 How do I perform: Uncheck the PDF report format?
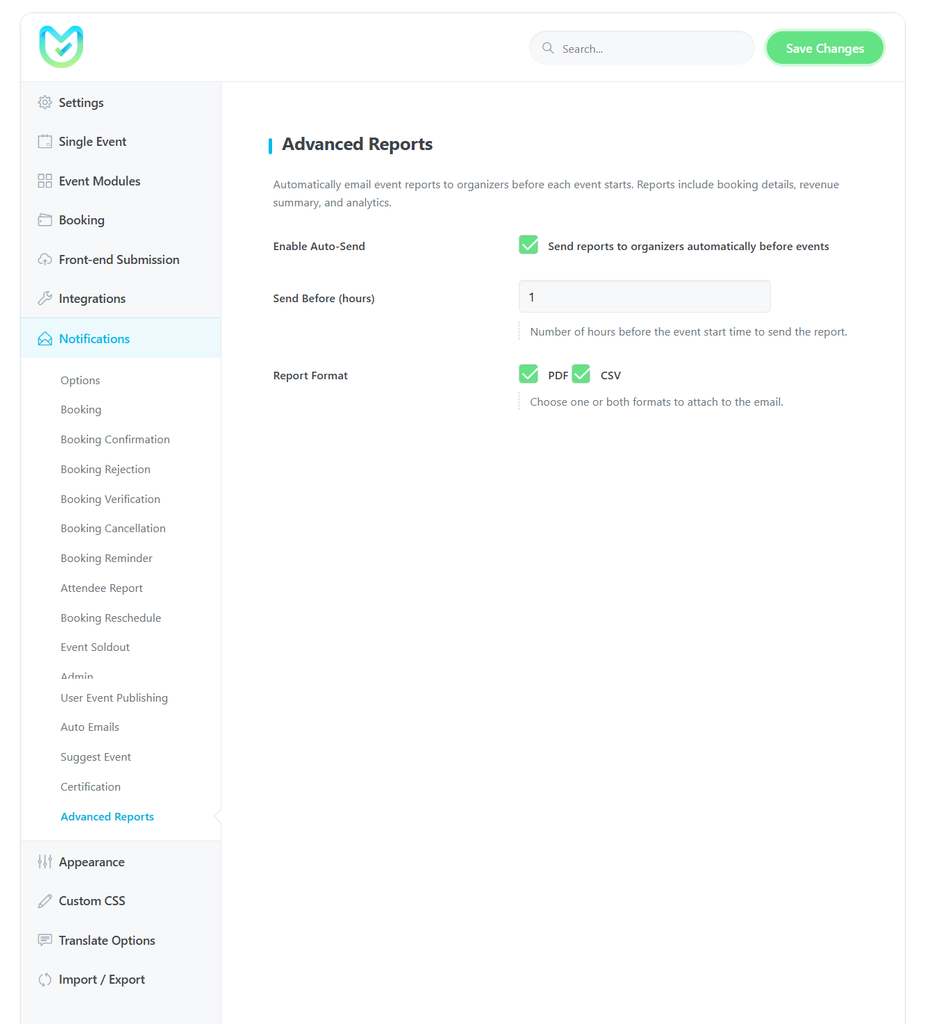tap(529, 374)
